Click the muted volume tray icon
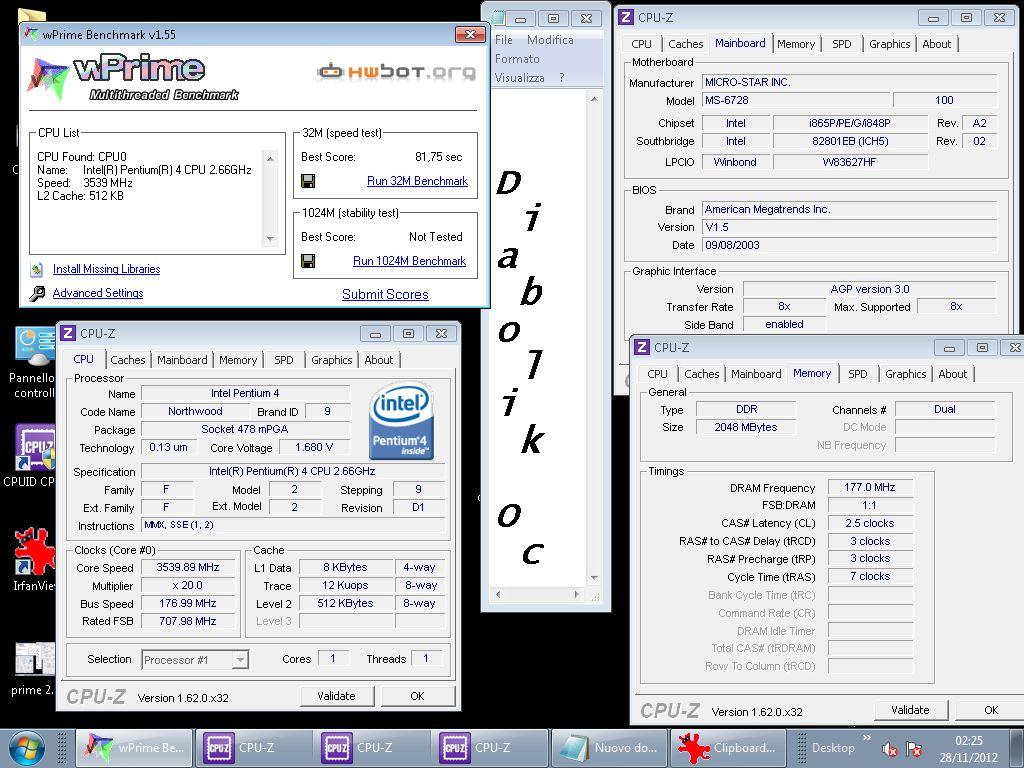The image size is (1024, 768). click(889, 750)
